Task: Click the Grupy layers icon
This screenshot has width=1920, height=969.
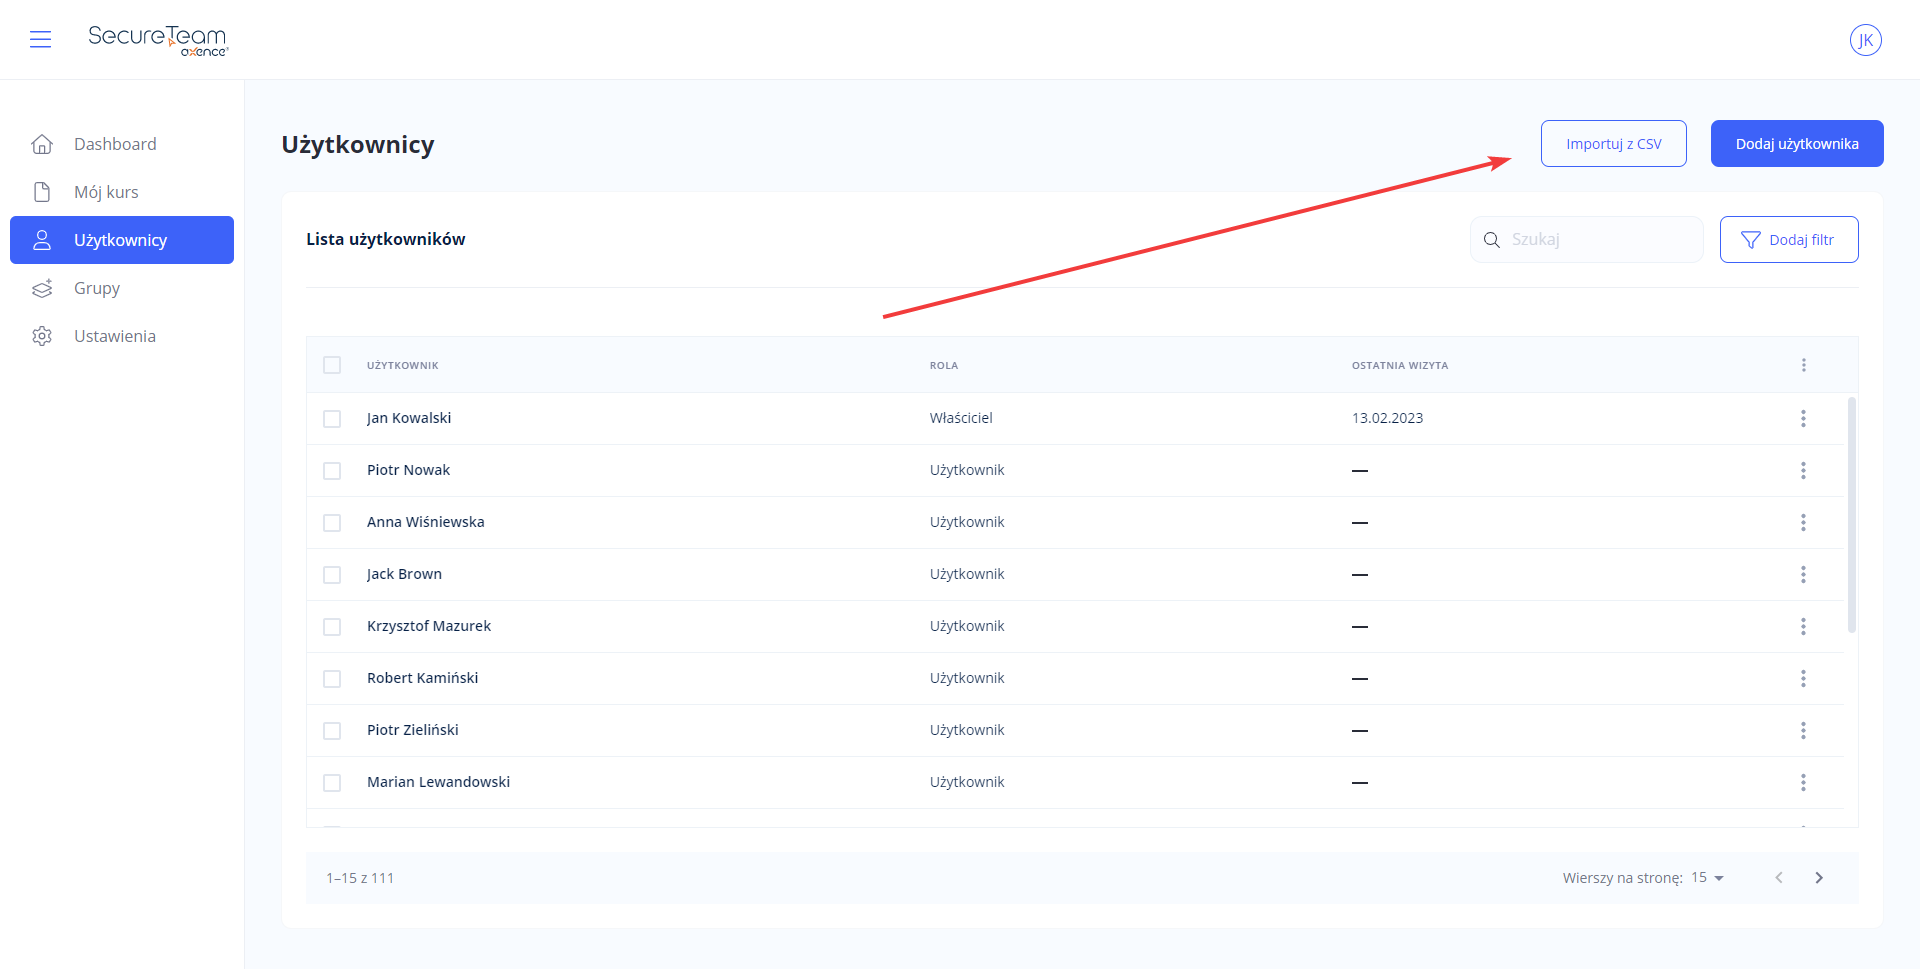Action: [x=42, y=288]
